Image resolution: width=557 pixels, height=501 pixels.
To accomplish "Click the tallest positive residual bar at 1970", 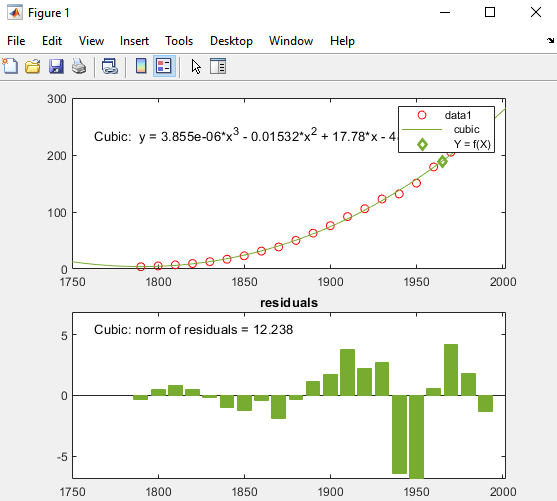I will tap(451, 370).
